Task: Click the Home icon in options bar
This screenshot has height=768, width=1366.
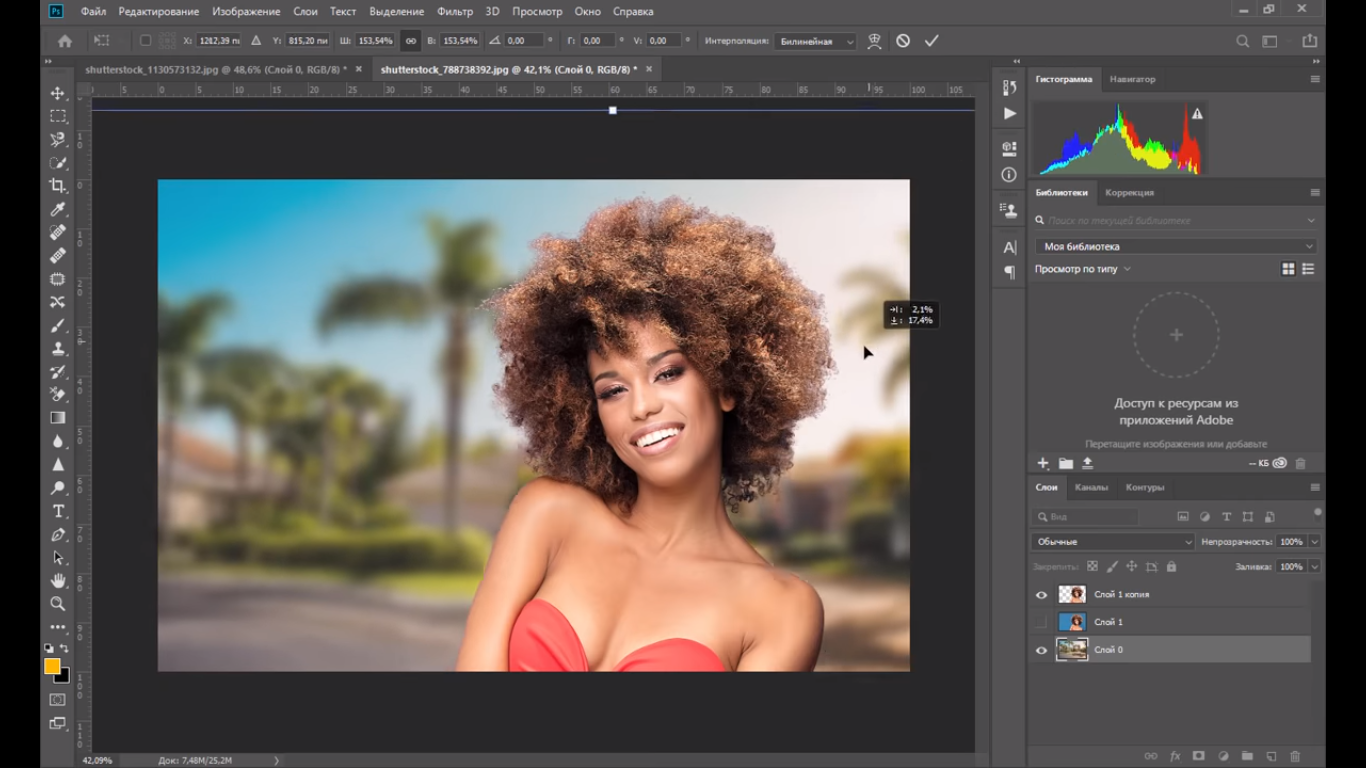Action: point(65,41)
